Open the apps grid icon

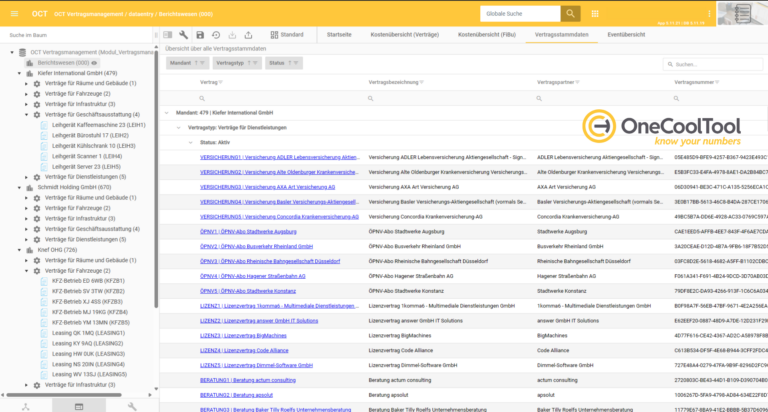(595, 14)
